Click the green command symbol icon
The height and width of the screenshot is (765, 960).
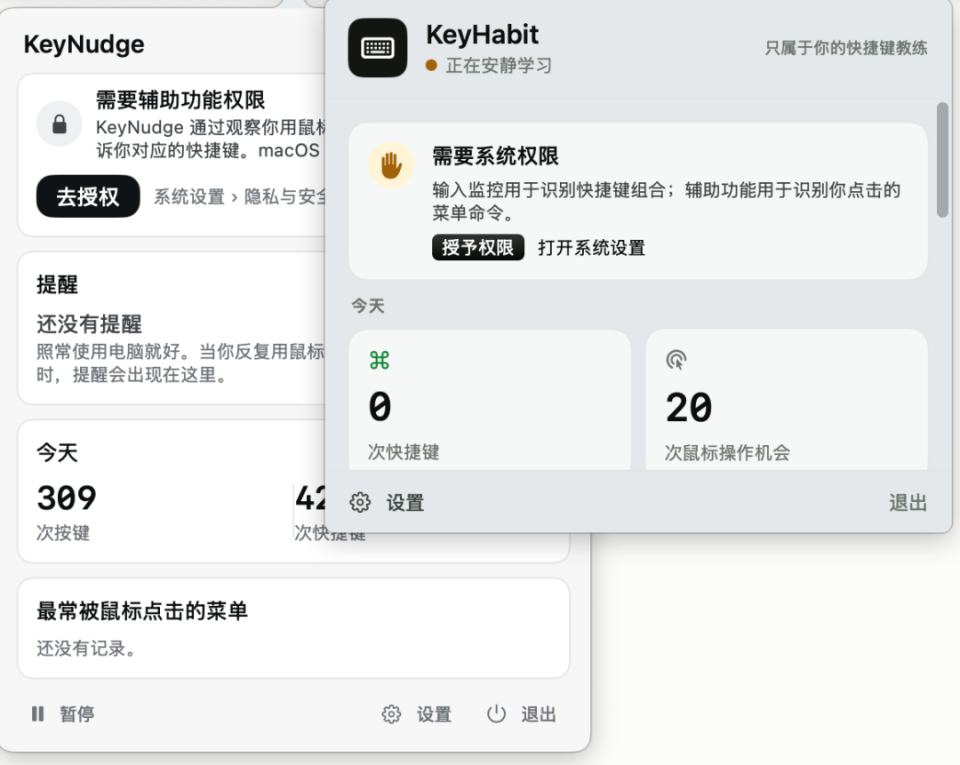coord(380,360)
